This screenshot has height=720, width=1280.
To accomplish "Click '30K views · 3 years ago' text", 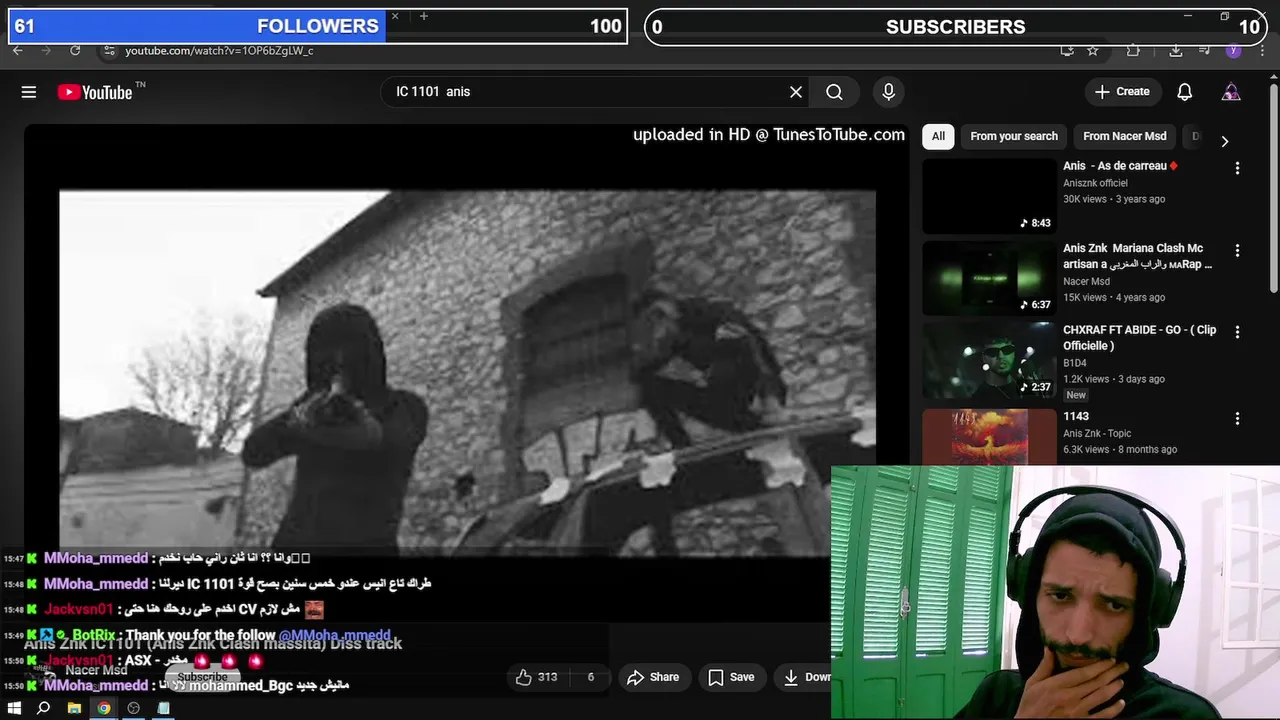I will pos(1114,199).
